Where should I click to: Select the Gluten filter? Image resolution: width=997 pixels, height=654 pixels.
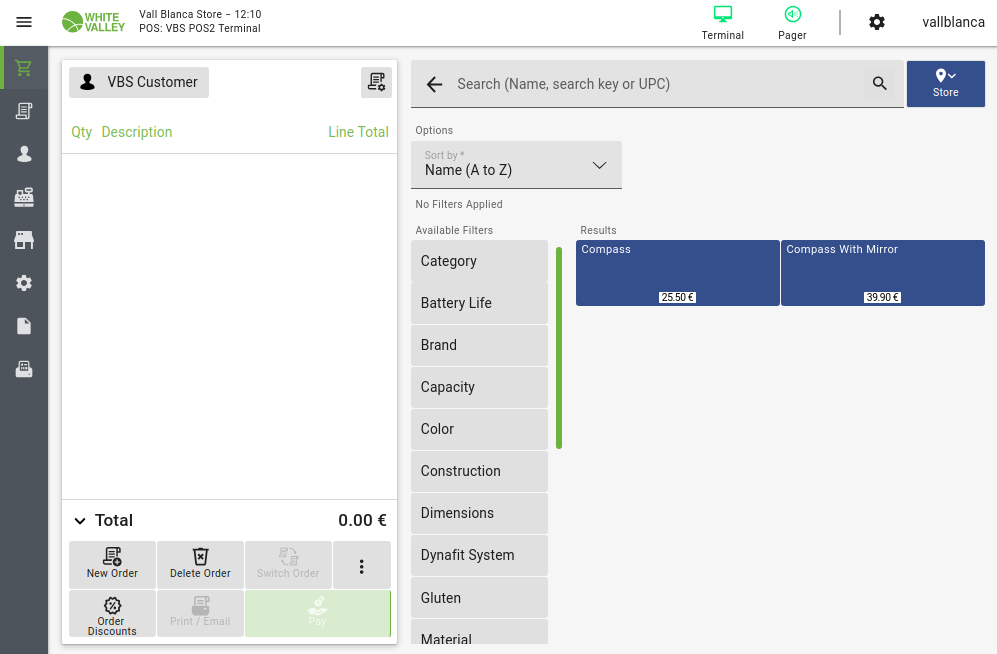(479, 597)
